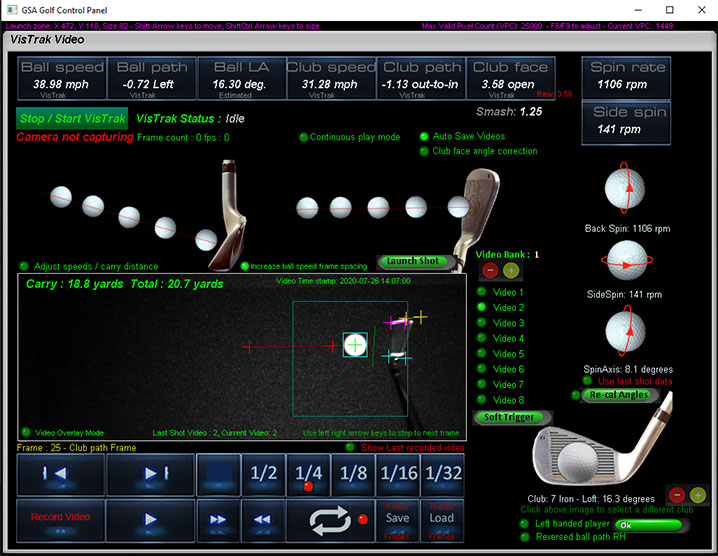Click the Club path readout panel
Image resolution: width=718 pixels, height=556 pixels.
(421, 78)
